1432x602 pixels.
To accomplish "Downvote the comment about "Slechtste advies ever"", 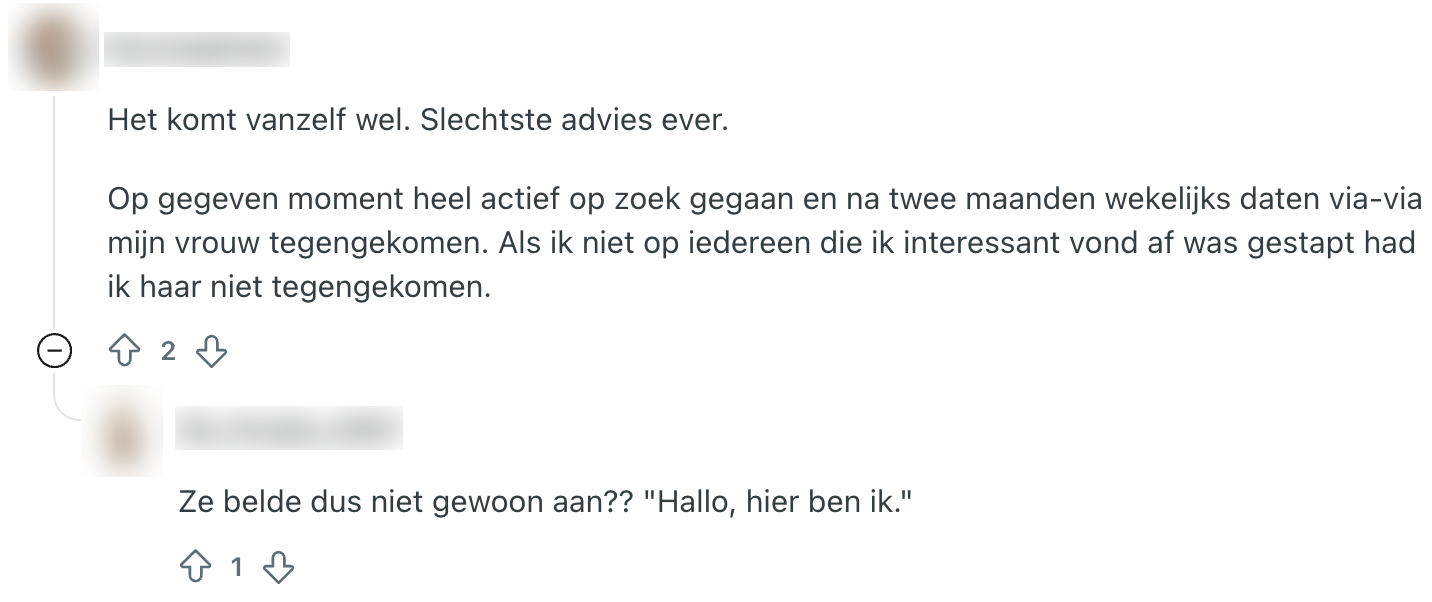I will pos(211,351).
